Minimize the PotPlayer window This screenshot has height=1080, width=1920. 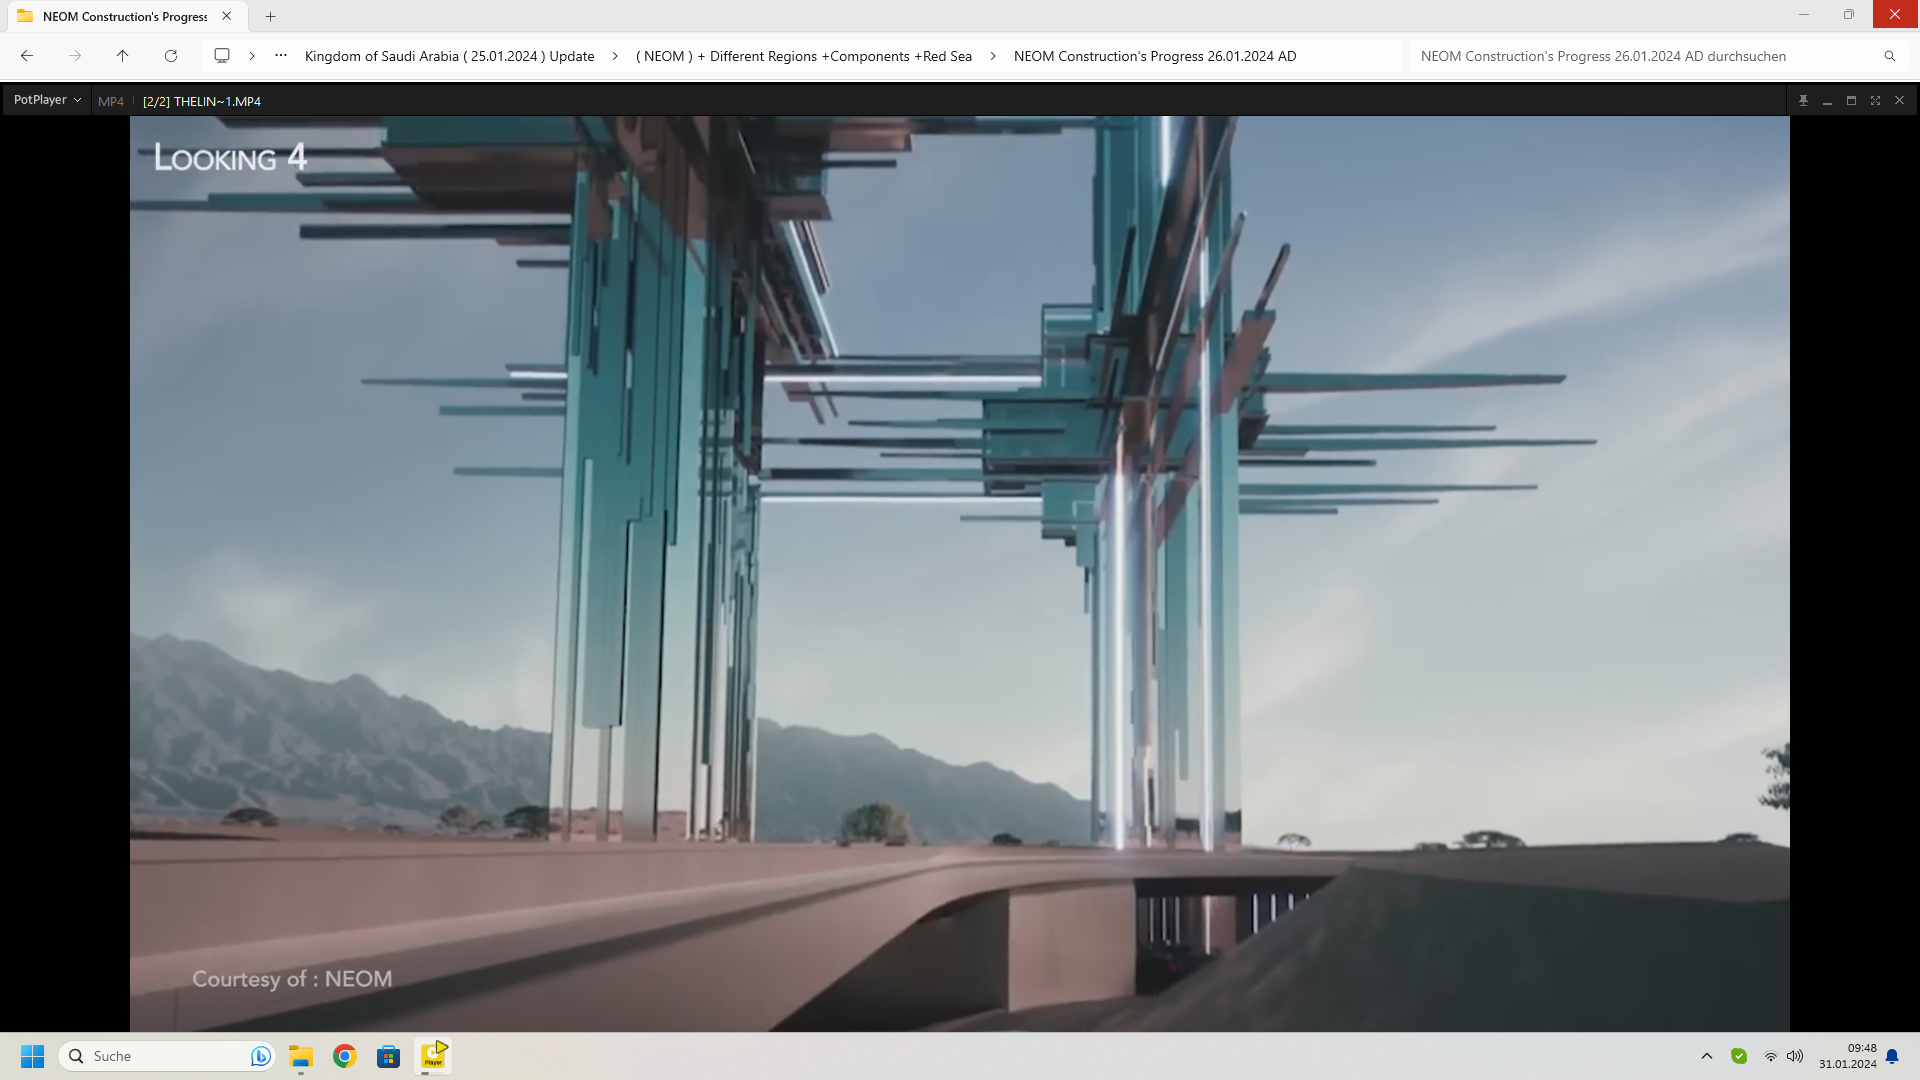tap(1827, 101)
